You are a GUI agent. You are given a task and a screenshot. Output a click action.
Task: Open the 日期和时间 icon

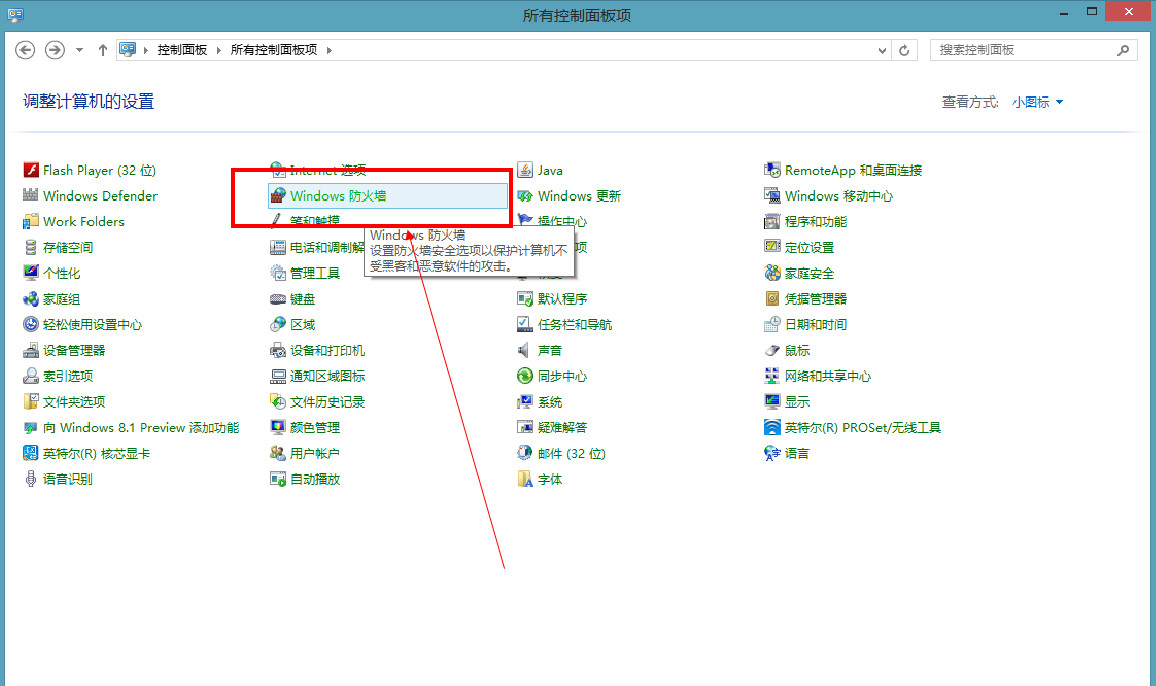[x=772, y=324]
